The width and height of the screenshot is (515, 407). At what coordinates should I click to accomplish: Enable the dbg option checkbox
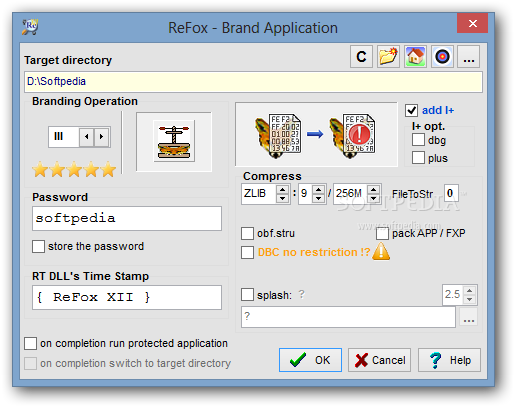(418, 140)
